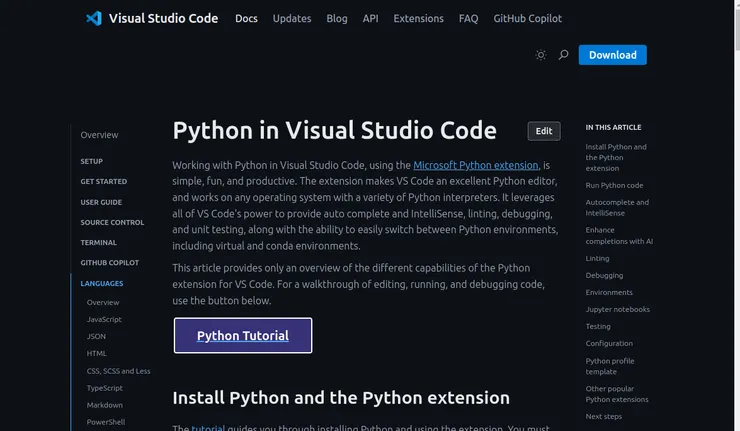The width and height of the screenshot is (740, 431).
Task: Open the HTML language page
Action: 97,354
